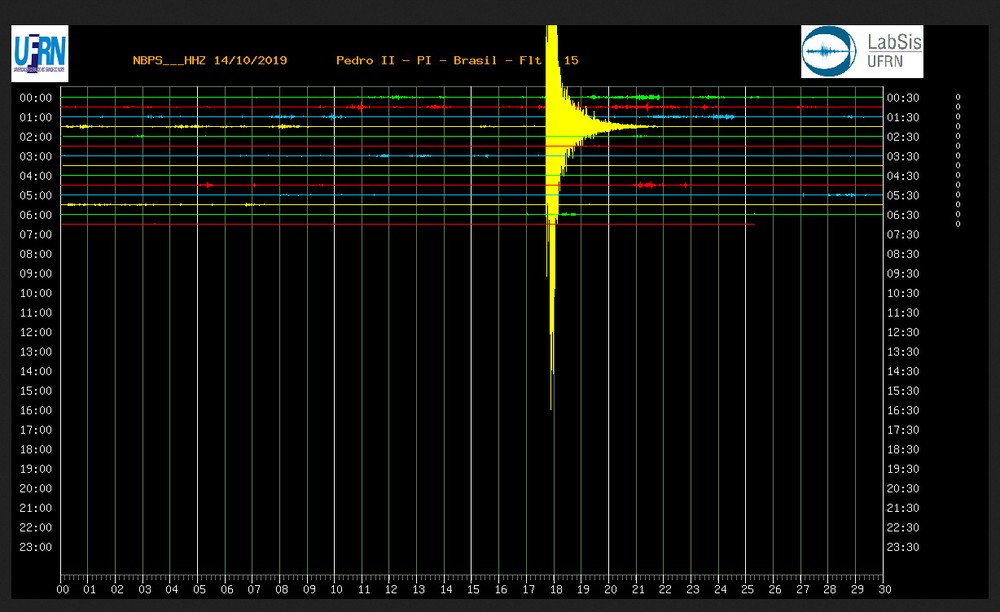The height and width of the screenshot is (612, 1000).
Task: Click the 09:30 right-side time label
Action: [903, 273]
